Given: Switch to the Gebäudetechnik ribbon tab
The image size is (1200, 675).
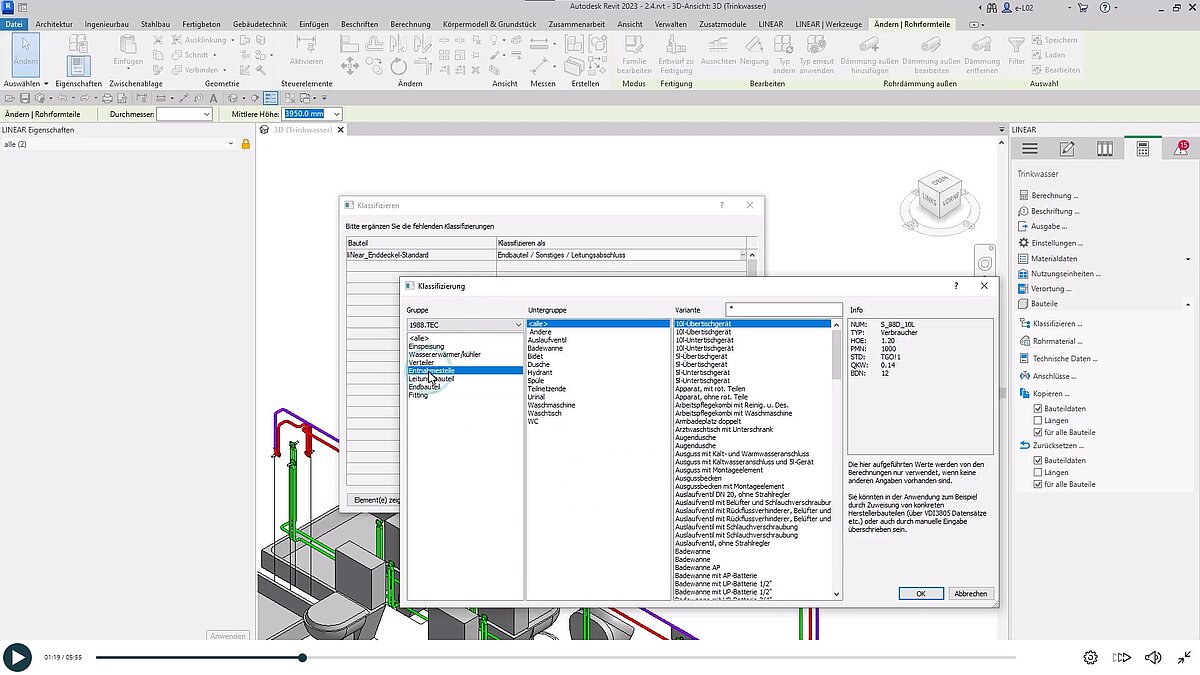Looking at the screenshot, I should coord(262,23).
